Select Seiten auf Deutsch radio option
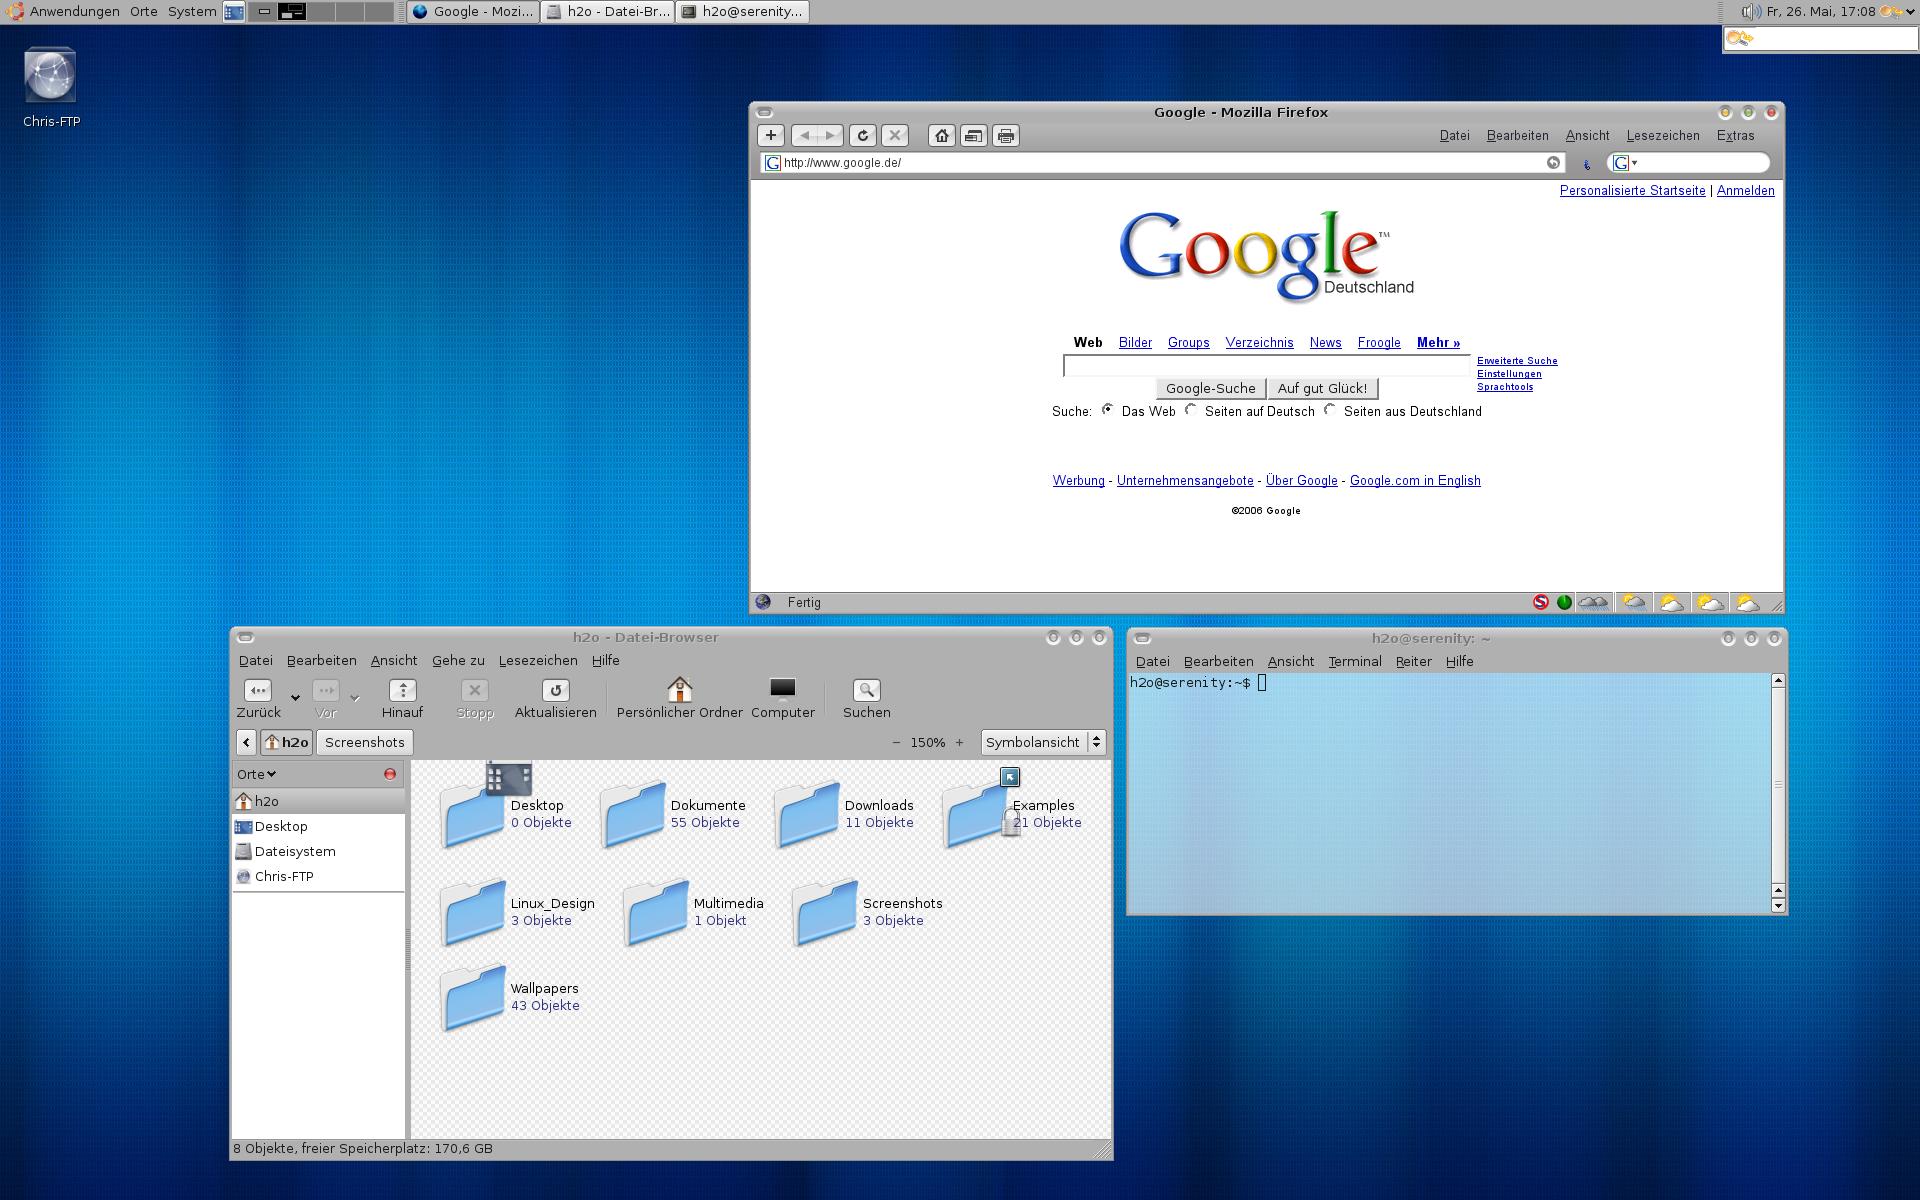The width and height of the screenshot is (1920, 1200). click(1190, 410)
